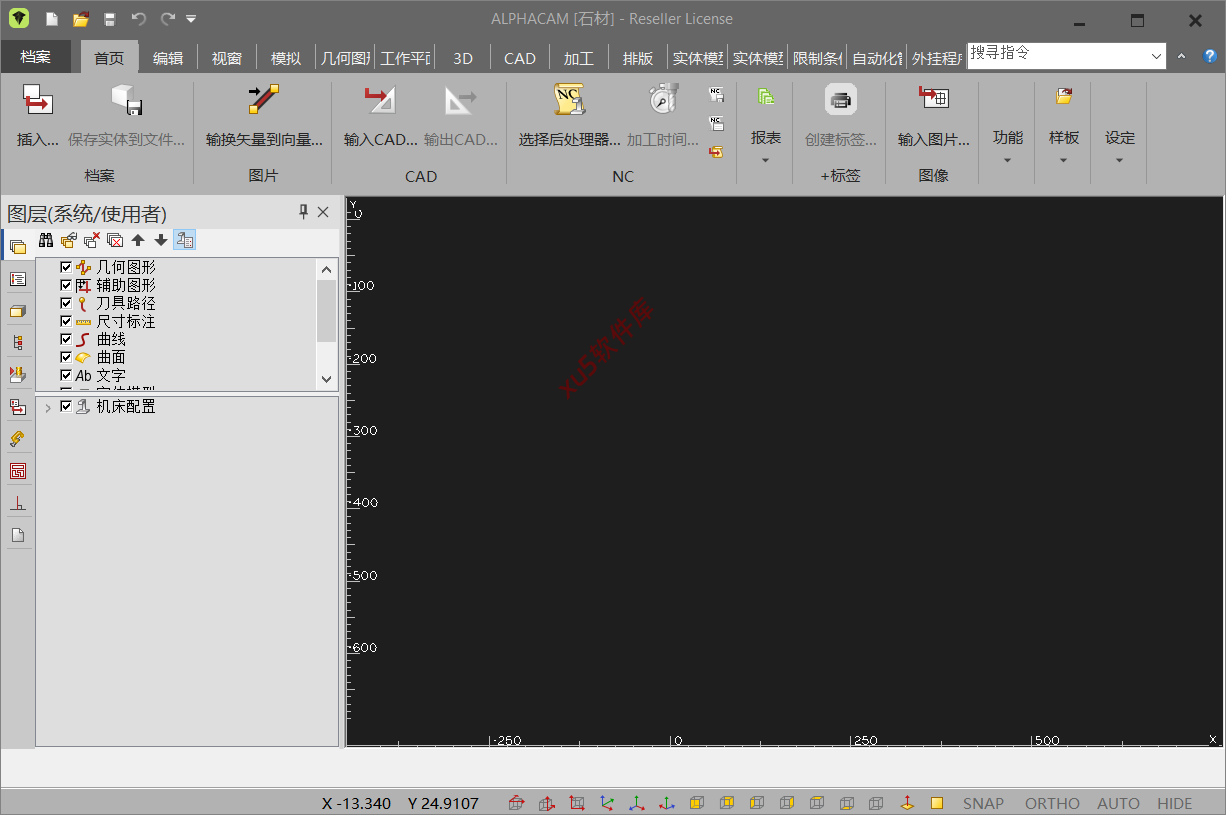
Task: Toggle SNAP mode in status bar
Action: point(983,803)
